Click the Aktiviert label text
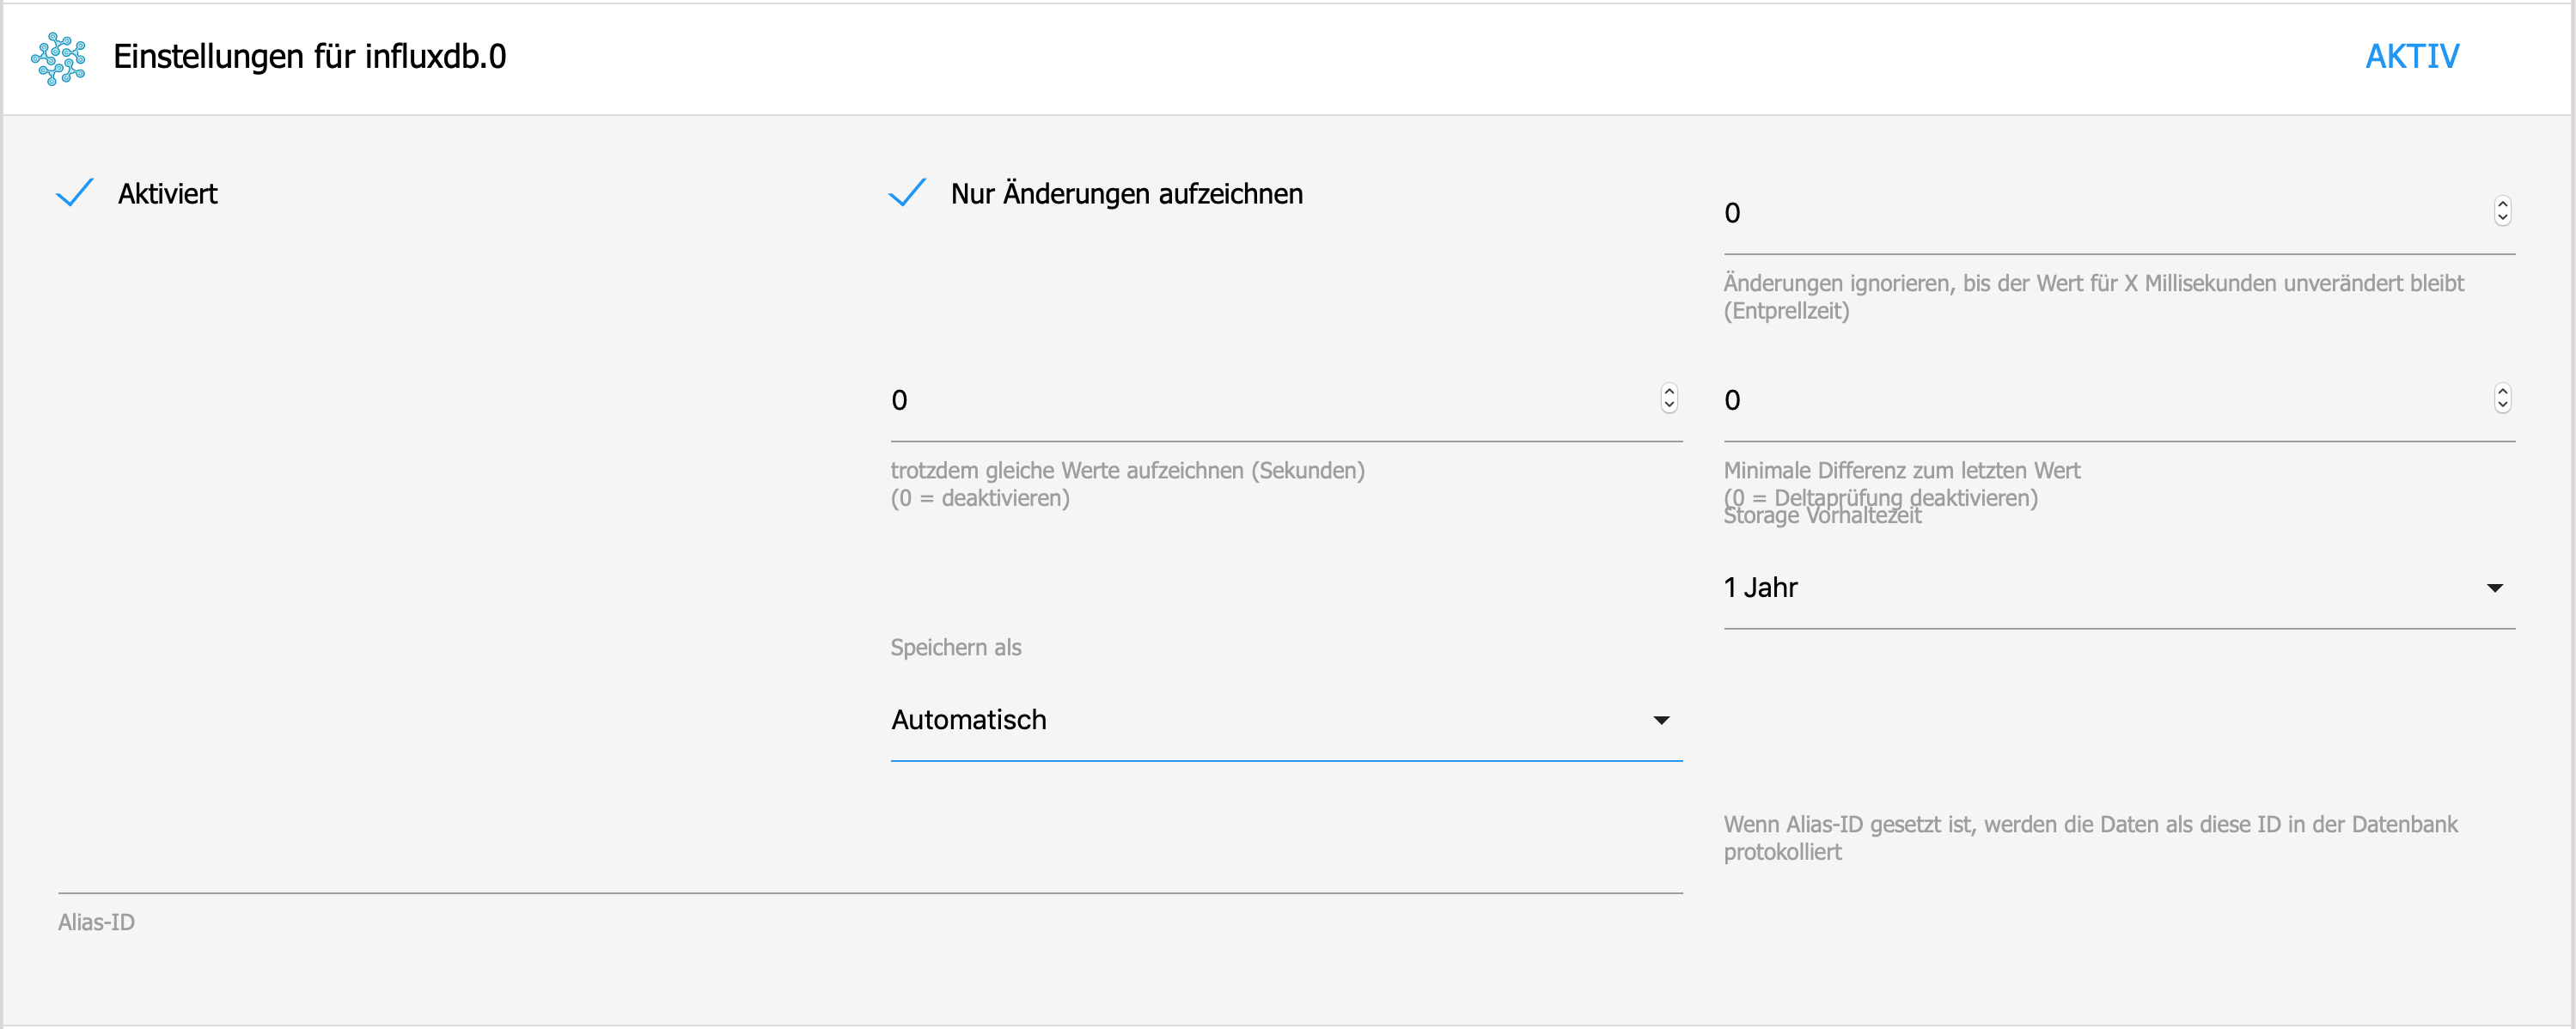The width and height of the screenshot is (2576, 1029). (167, 194)
